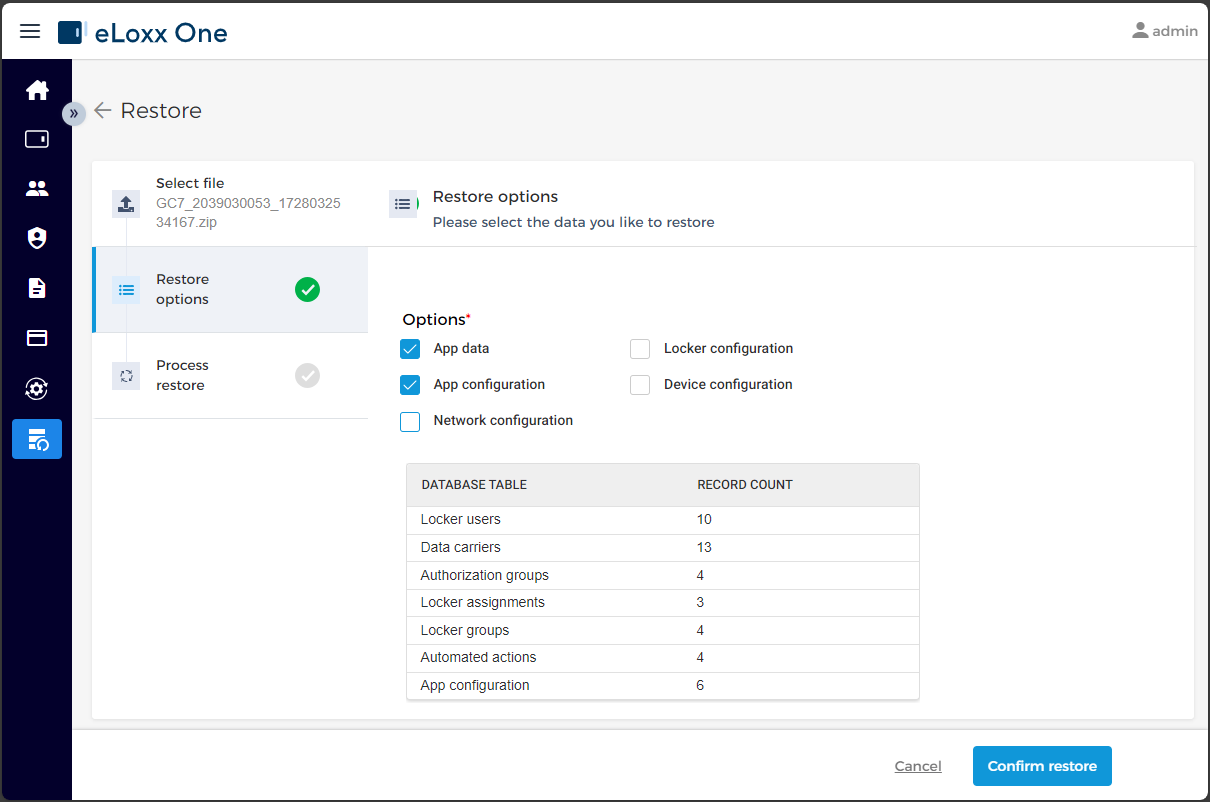Open the gear settings icon in sidebar
The height and width of the screenshot is (802, 1210).
37,389
